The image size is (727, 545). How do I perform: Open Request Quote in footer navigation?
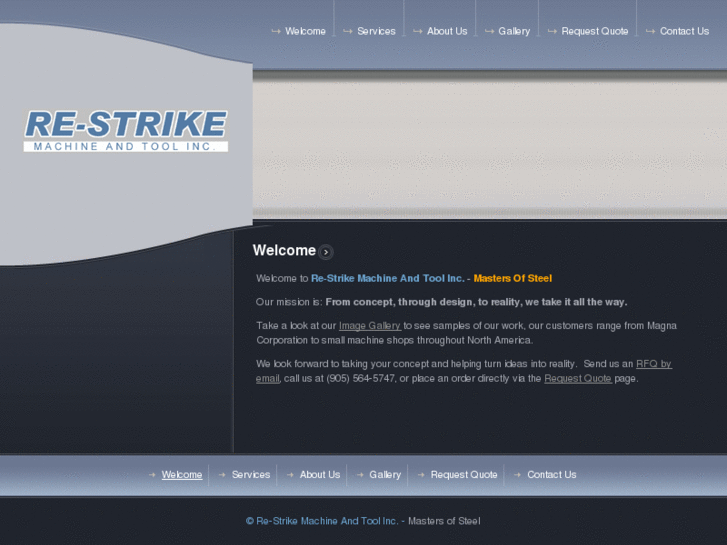click(x=464, y=474)
